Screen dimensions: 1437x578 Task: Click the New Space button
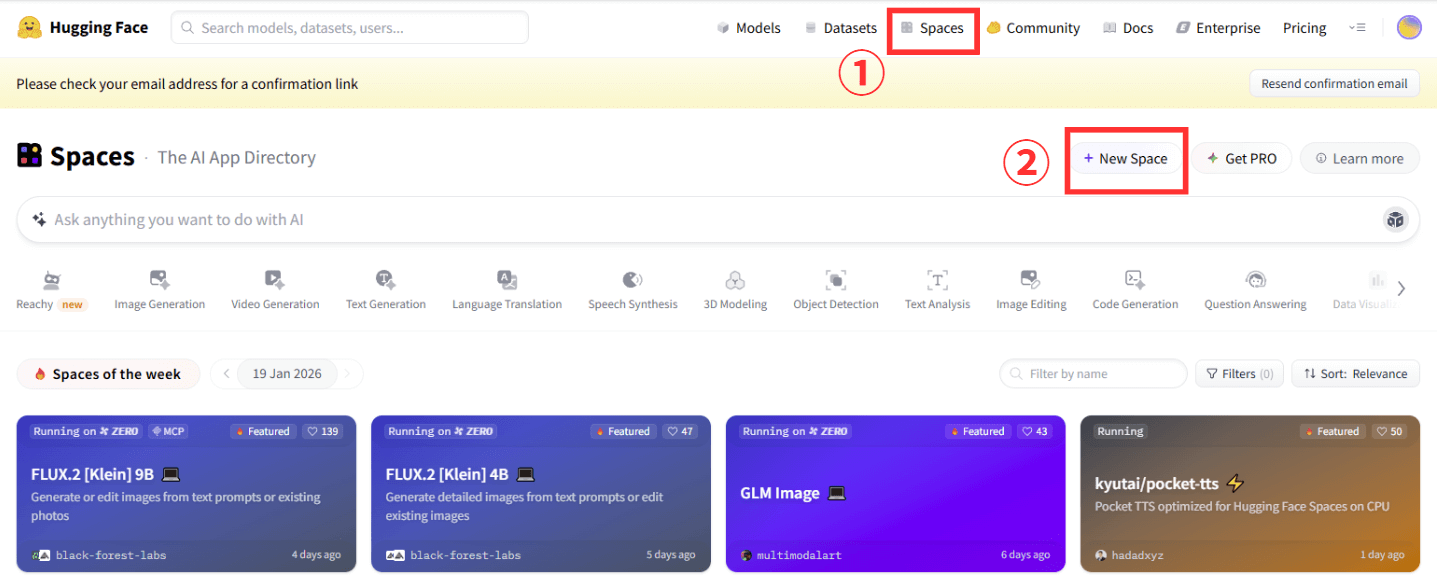(x=1125, y=159)
